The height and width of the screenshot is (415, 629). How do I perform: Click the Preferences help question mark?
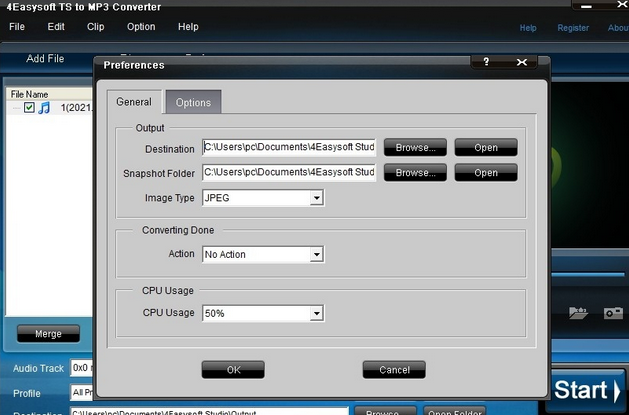pyautogui.click(x=486, y=62)
